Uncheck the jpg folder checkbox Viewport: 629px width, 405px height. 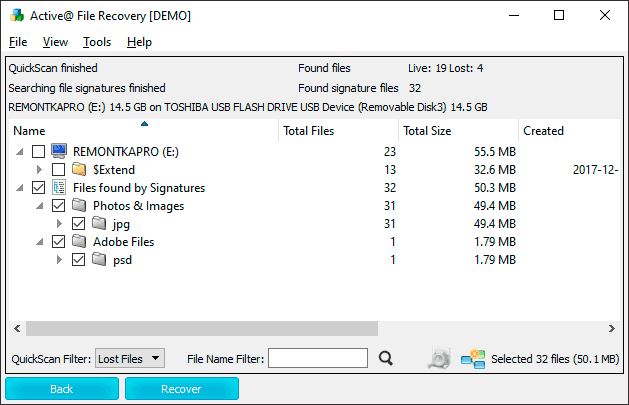[x=78, y=223]
